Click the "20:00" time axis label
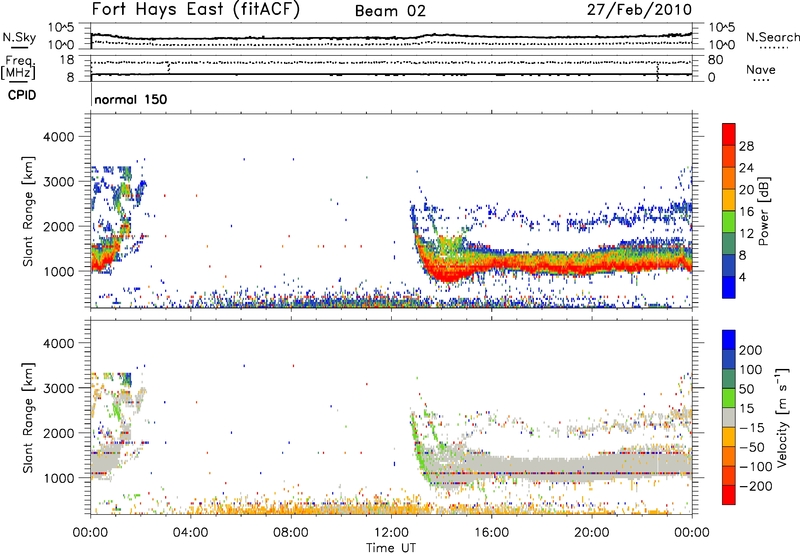Image resolution: width=800 pixels, height=554 pixels. 592,533
